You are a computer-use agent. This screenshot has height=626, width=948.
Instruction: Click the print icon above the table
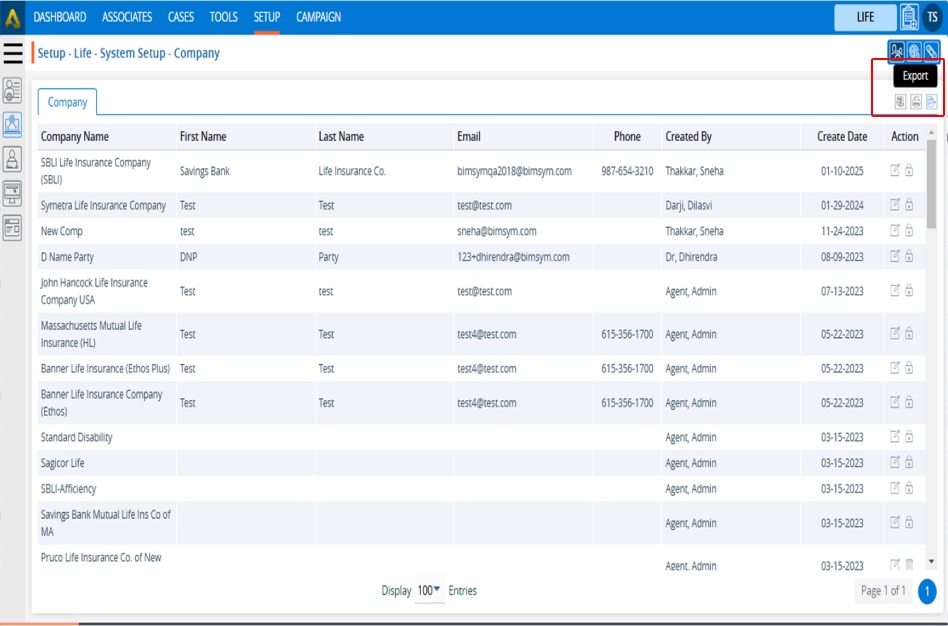click(x=915, y=102)
